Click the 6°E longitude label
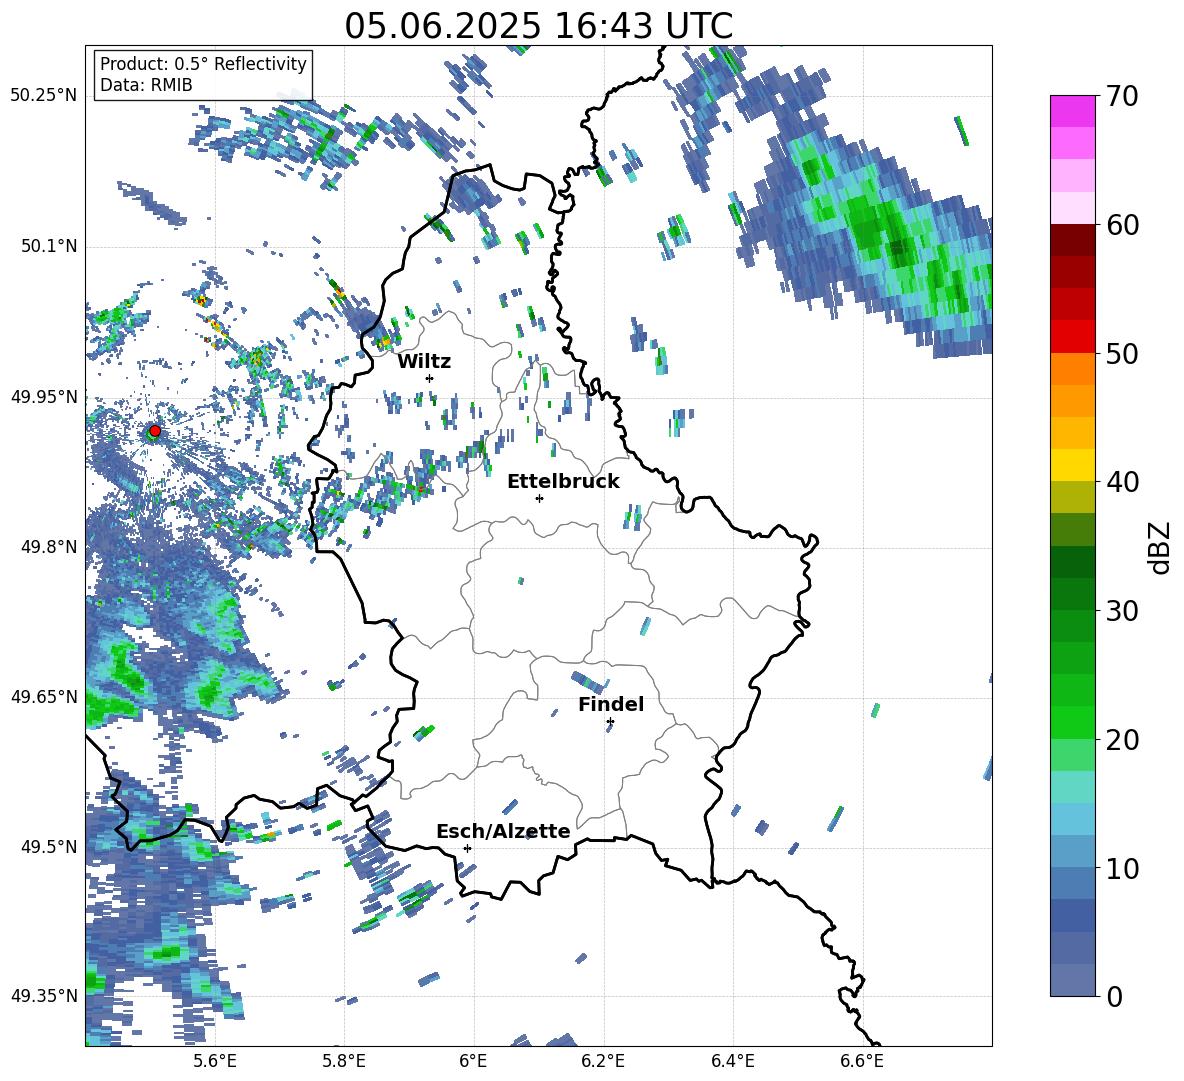Viewport: 1184px width, 1081px height. (x=473, y=1061)
